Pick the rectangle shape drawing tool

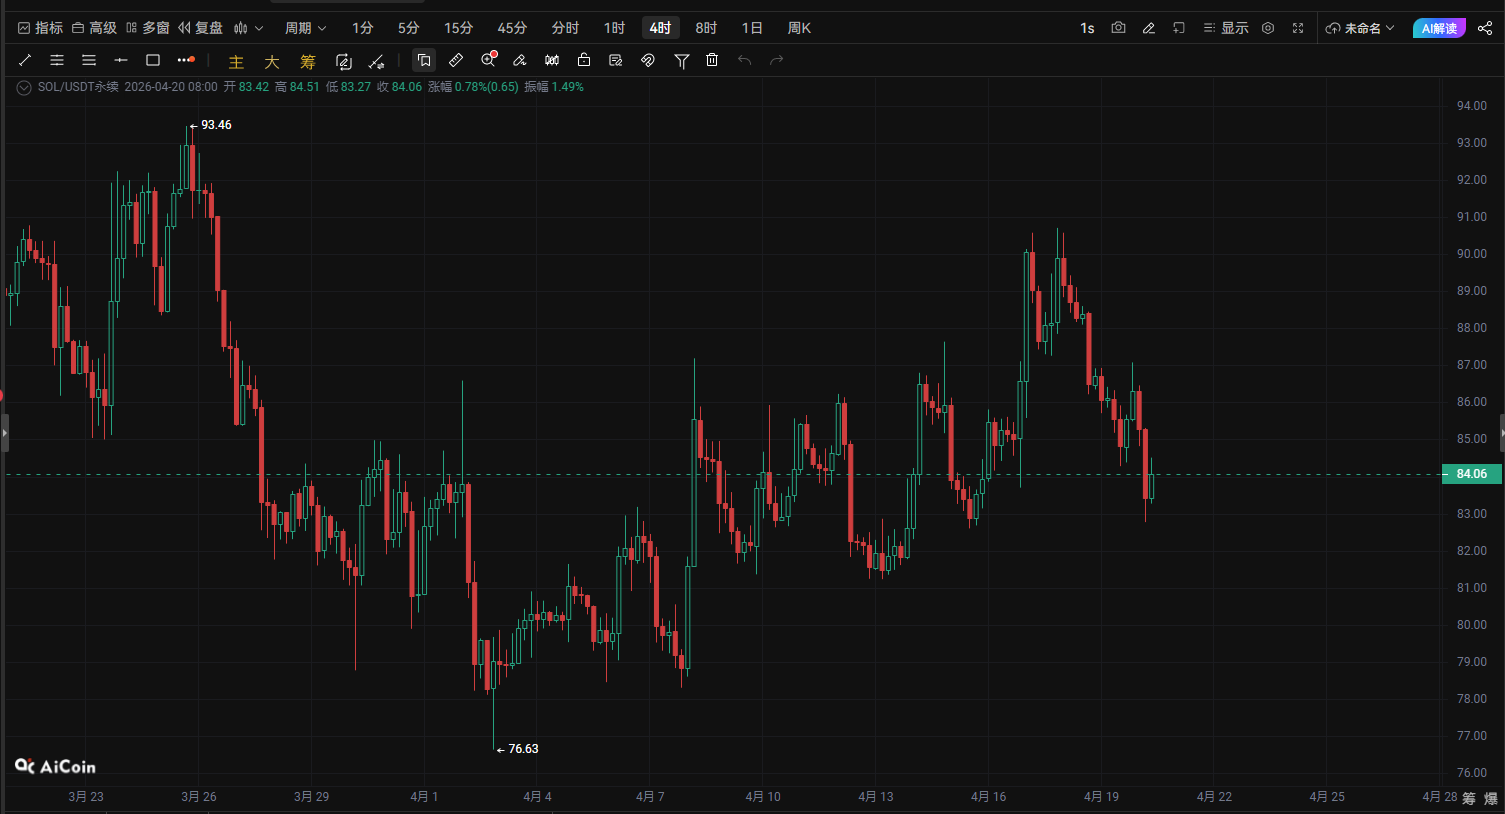tap(153, 60)
